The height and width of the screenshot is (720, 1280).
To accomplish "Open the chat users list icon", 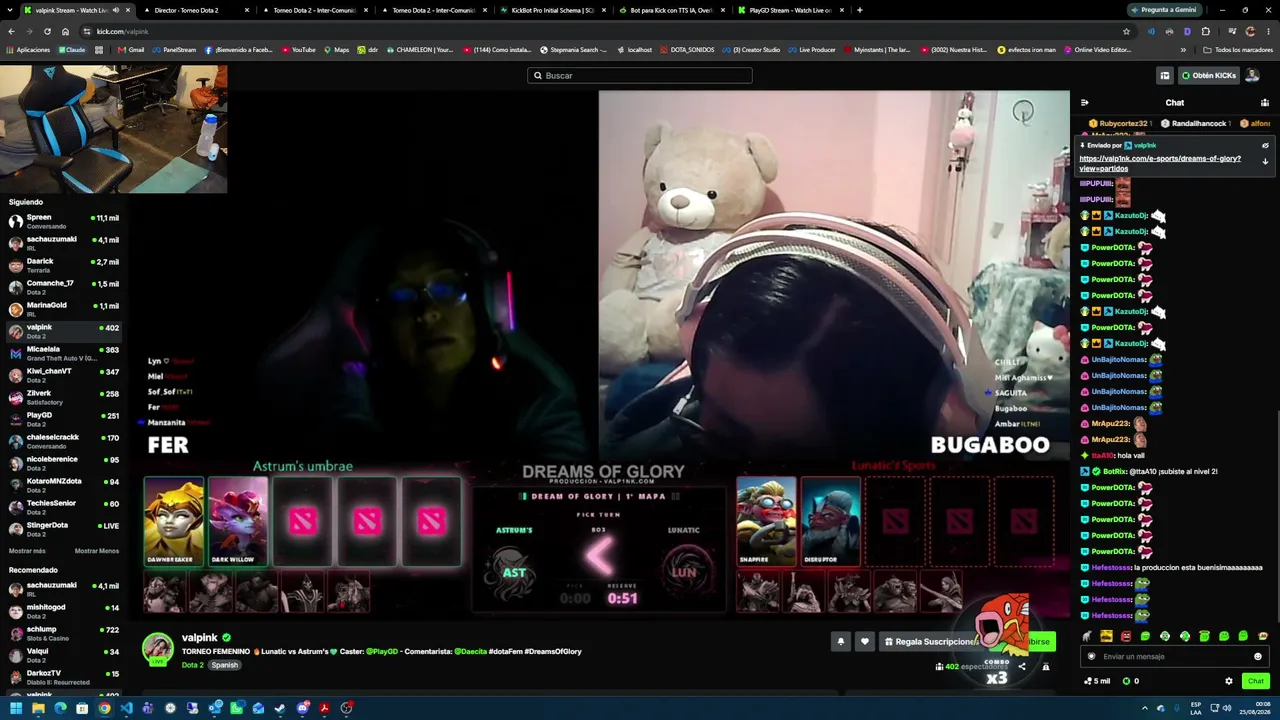I will click(1265, 102).
